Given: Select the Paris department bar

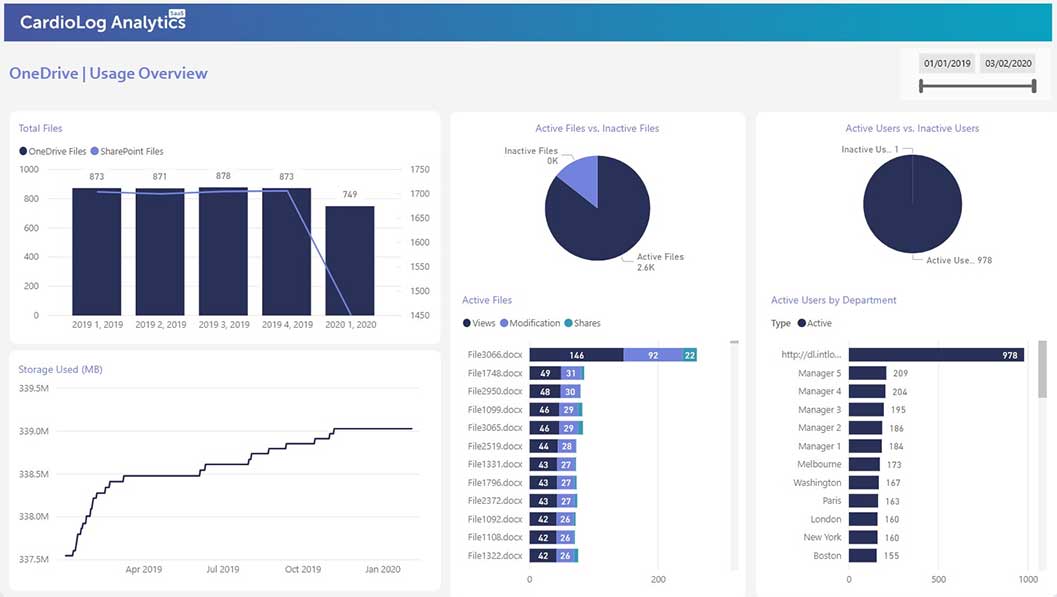Looking at the screenshot, I should point(864,501).
